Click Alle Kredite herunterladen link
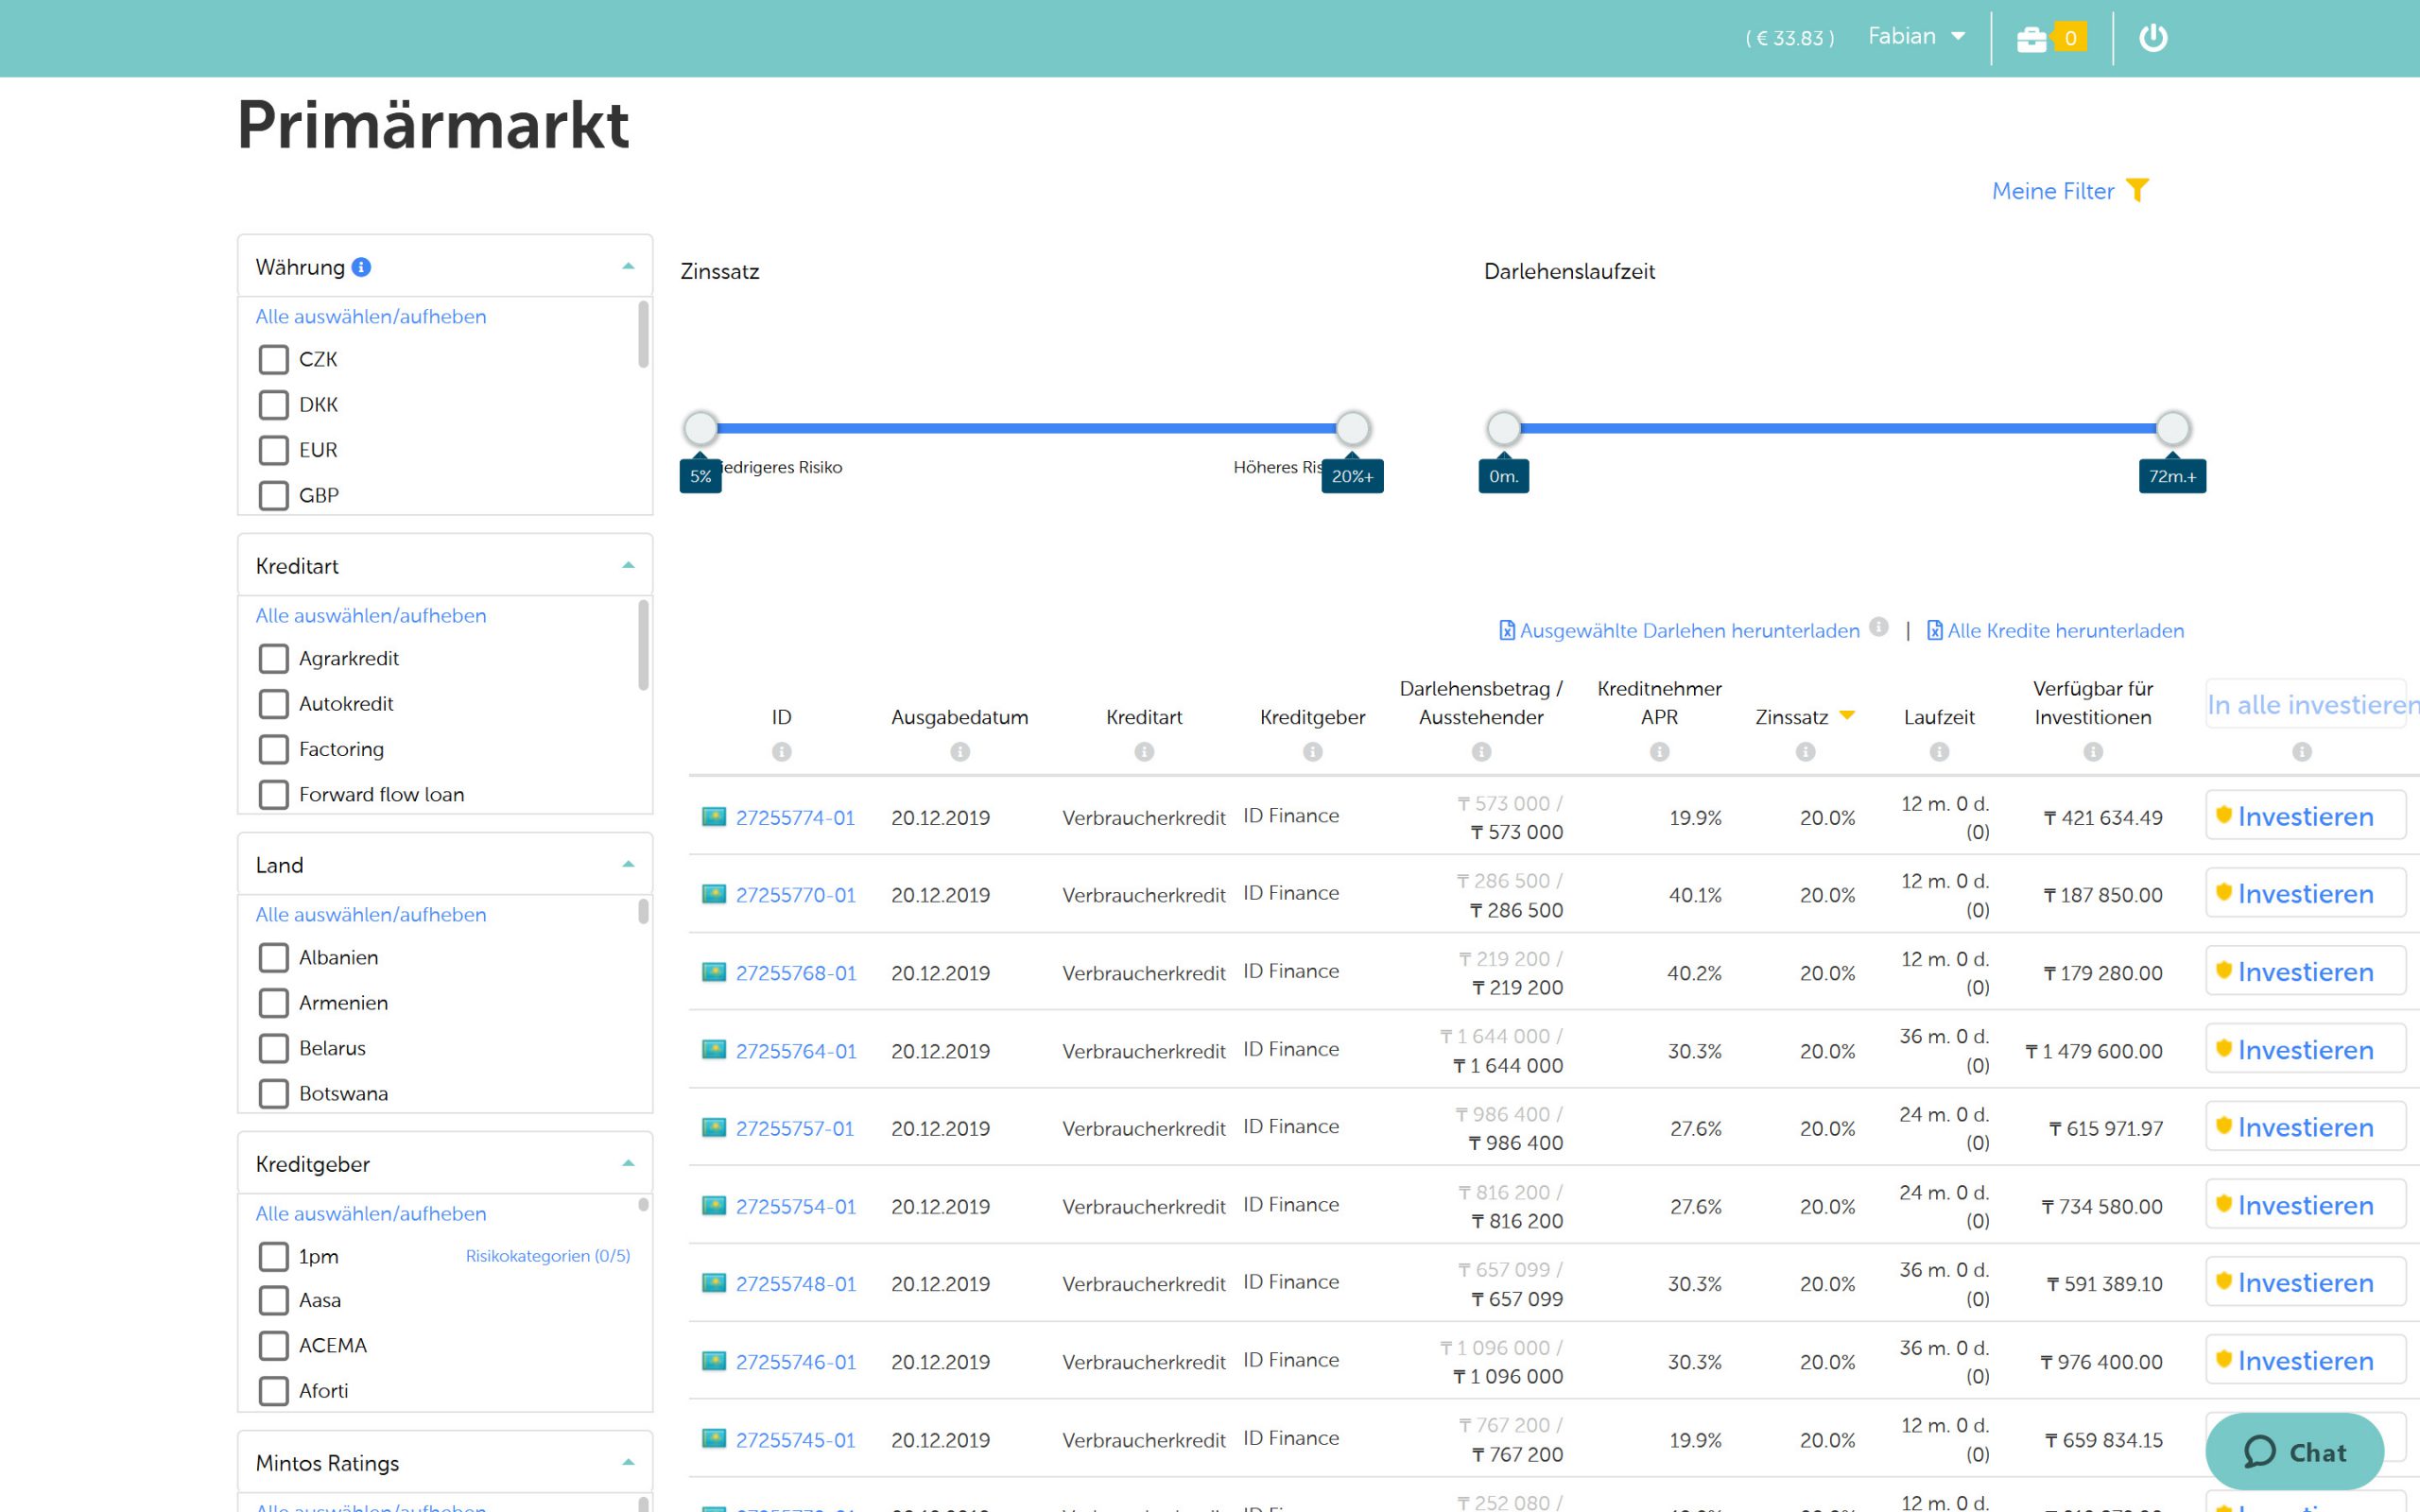 (x=2065, y=631)
